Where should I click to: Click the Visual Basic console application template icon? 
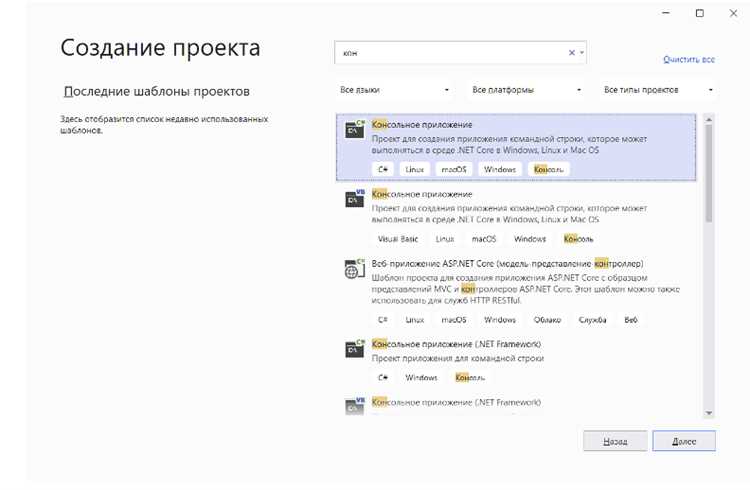[355, 199]
